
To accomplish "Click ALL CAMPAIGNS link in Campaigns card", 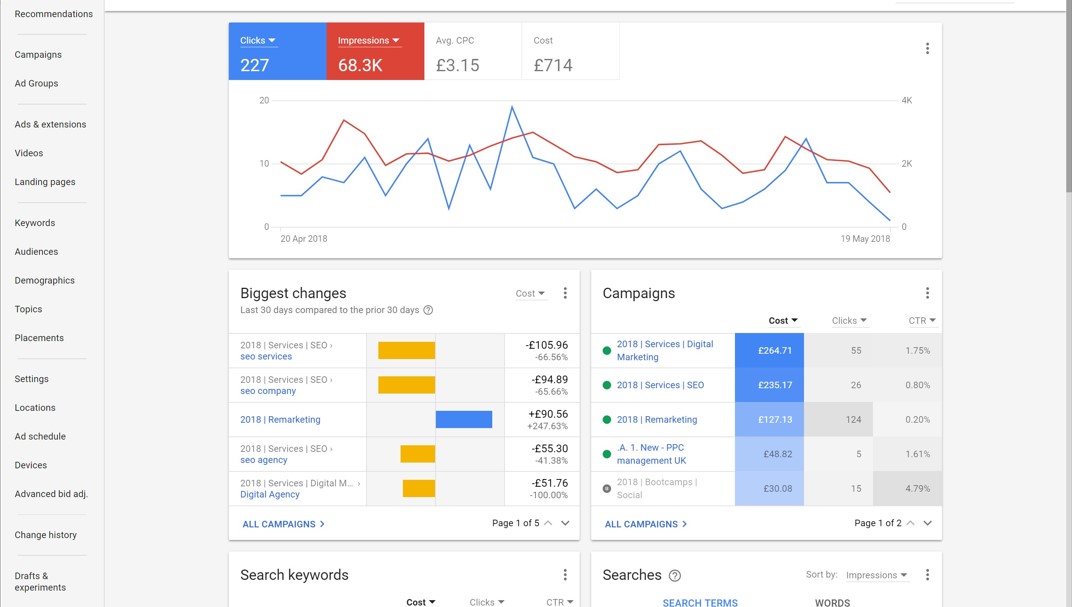I will [x=646, y=524].
